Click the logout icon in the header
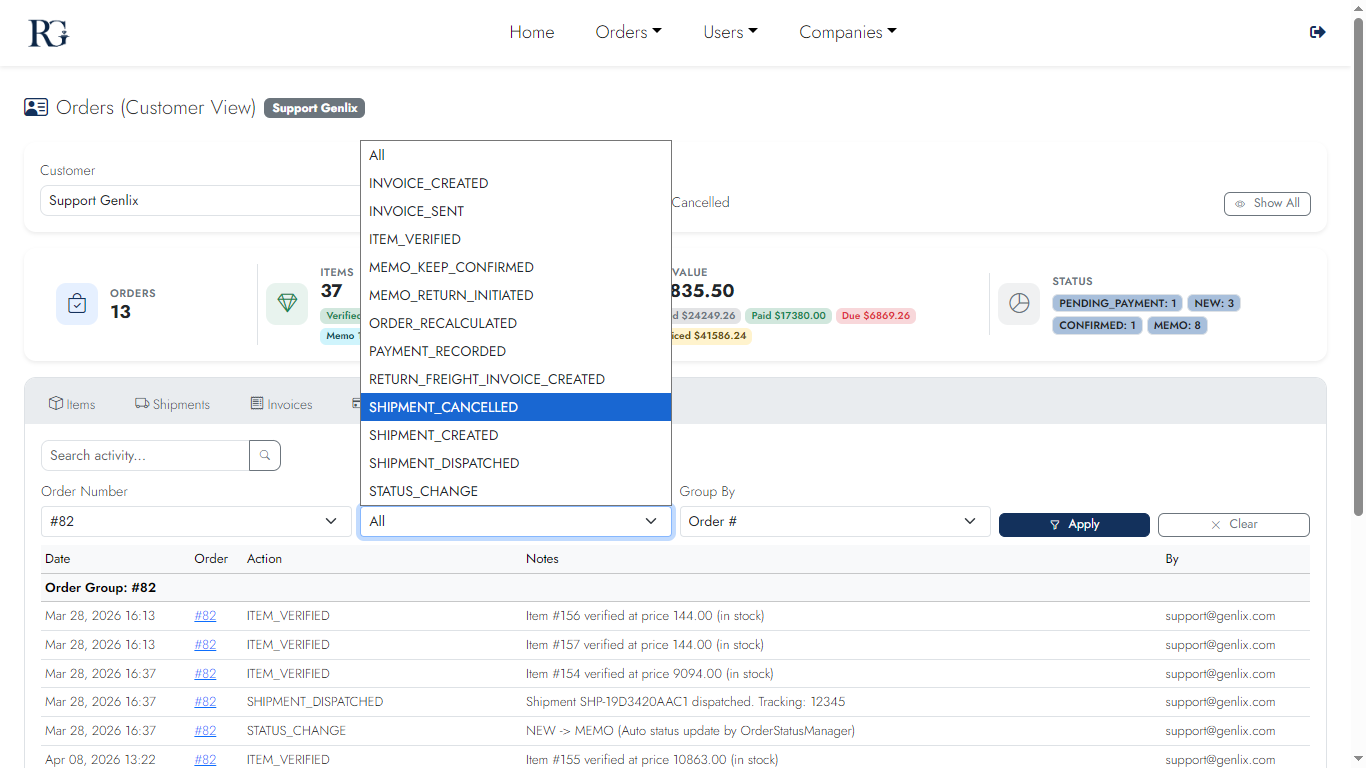This screenshot has height=768, width=1366. click(1317, 32)
